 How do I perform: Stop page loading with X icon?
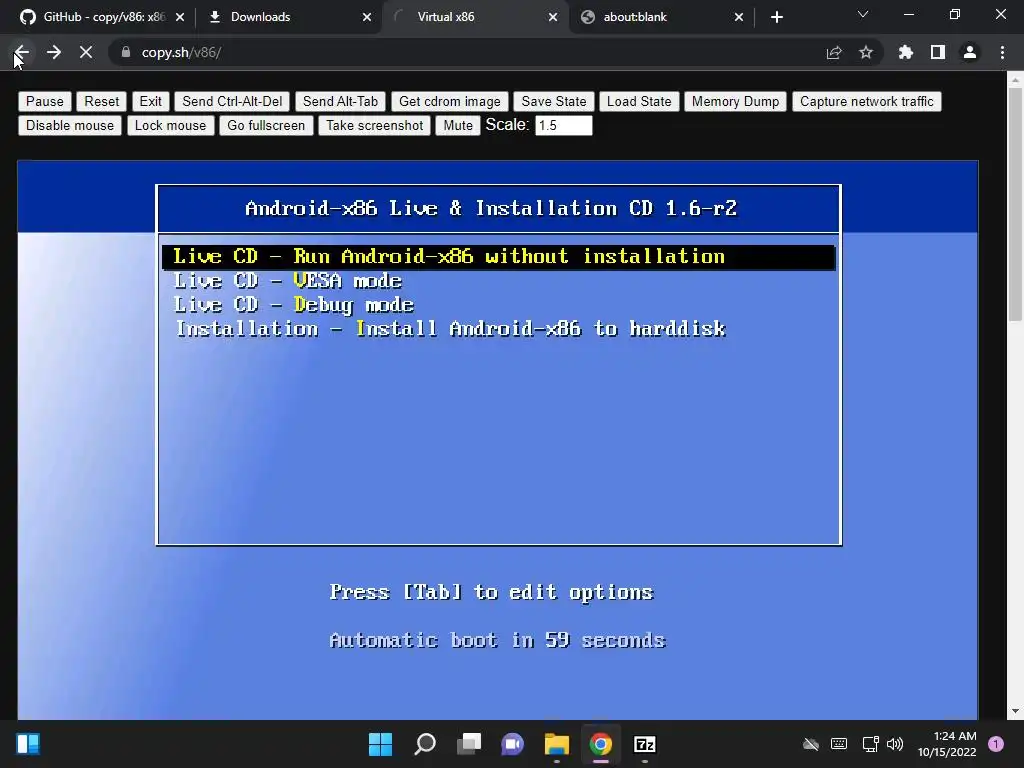[86, 52]
